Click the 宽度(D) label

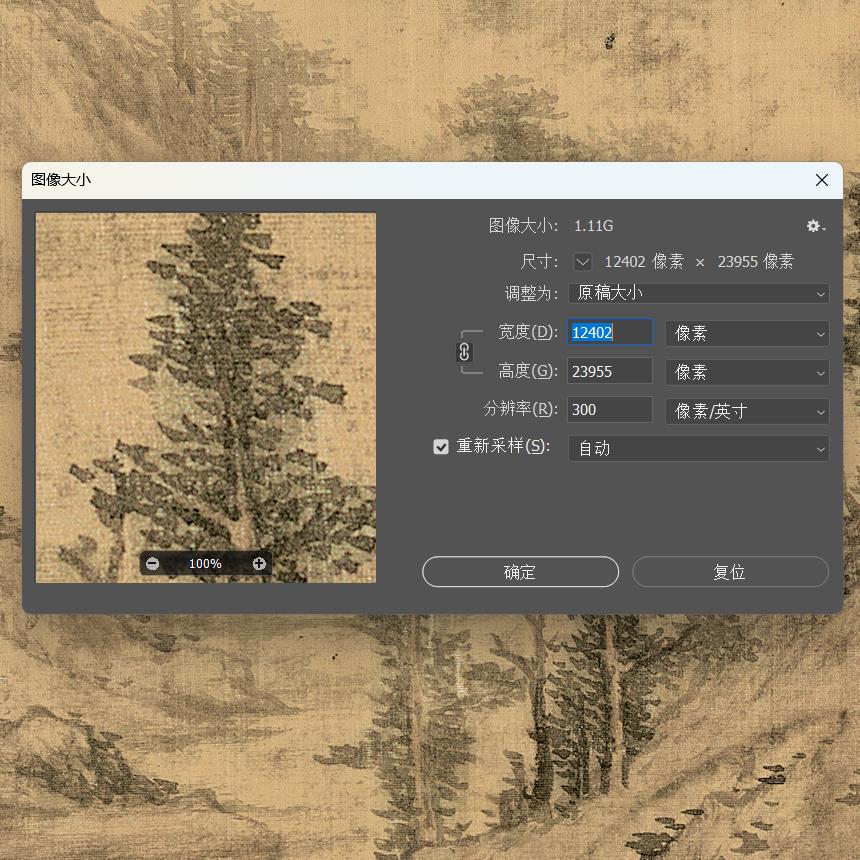click(528, 332)
